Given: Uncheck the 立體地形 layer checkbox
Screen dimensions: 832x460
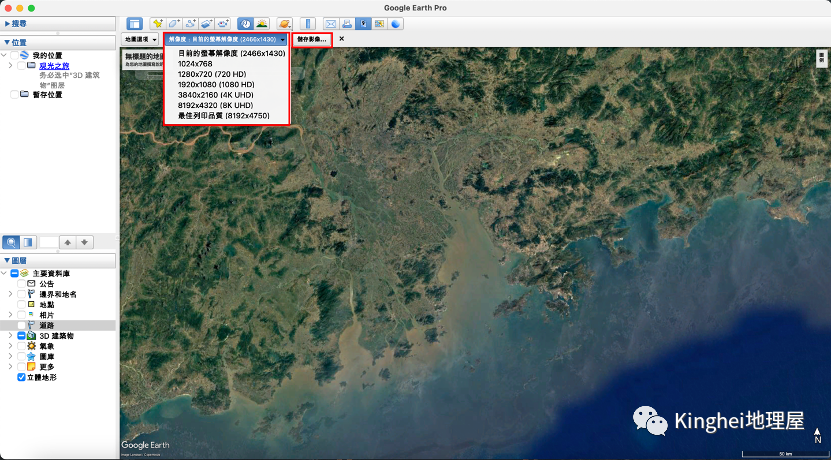Looking at the screenshot, I should coord(22,378).
